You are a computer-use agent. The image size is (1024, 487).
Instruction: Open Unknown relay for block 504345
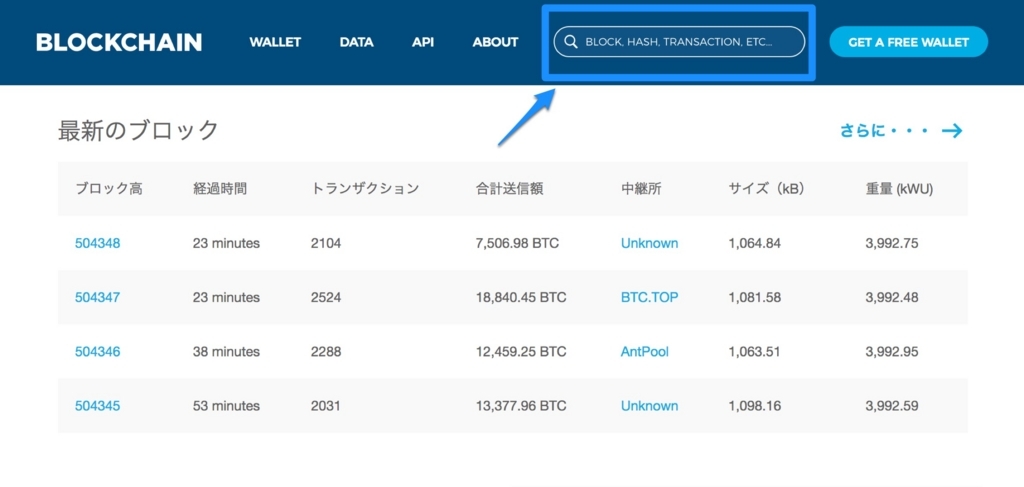[x=649, y=406]
